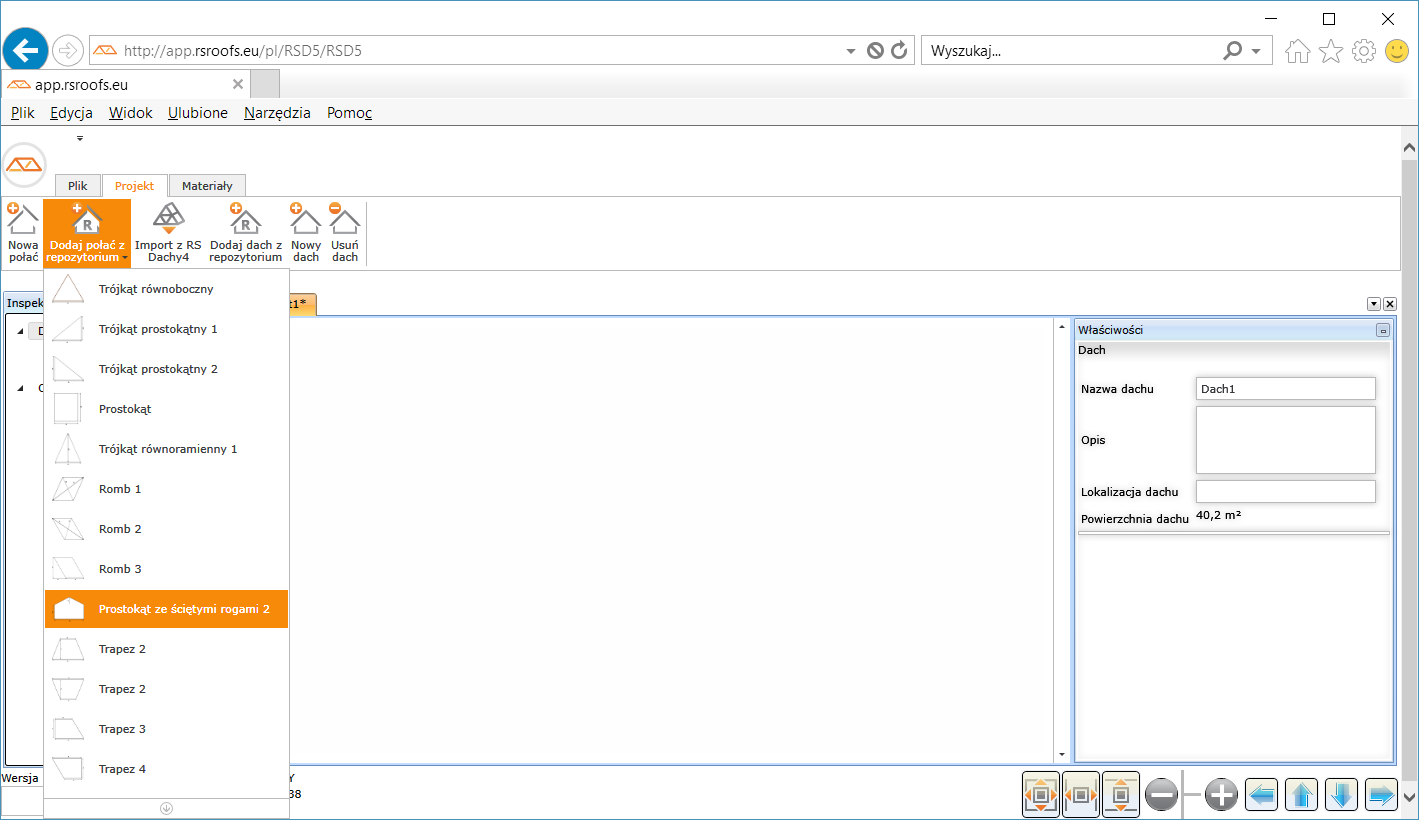This screenshot has width=1419, height=820.
Task: Zoom out with the minus button
Action: point(1161,795)
